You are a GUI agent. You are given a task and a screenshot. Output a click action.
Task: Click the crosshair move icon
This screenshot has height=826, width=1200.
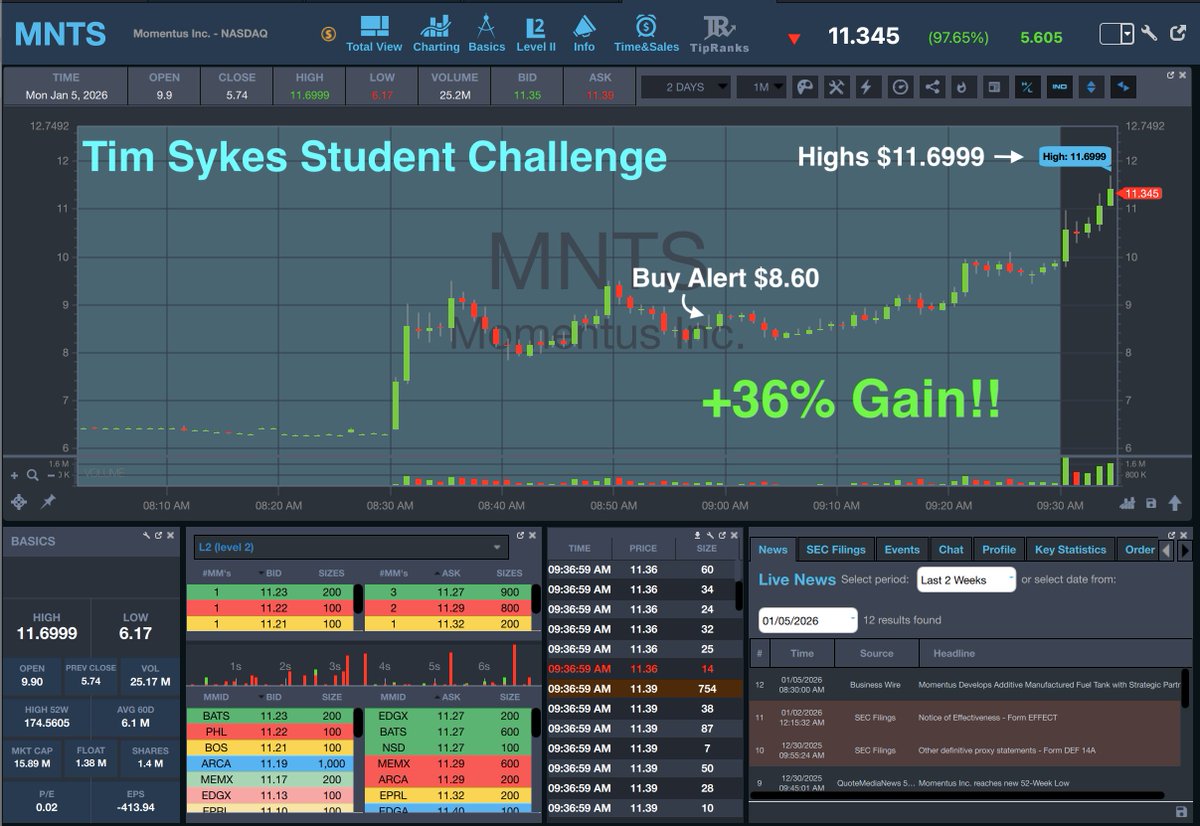click(19, 502)
